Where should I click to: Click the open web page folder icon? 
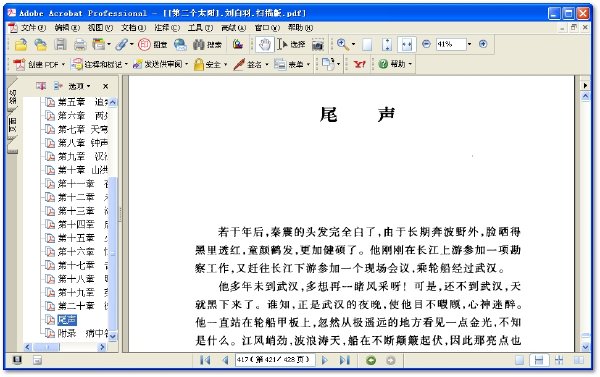(x=41, y=45)
